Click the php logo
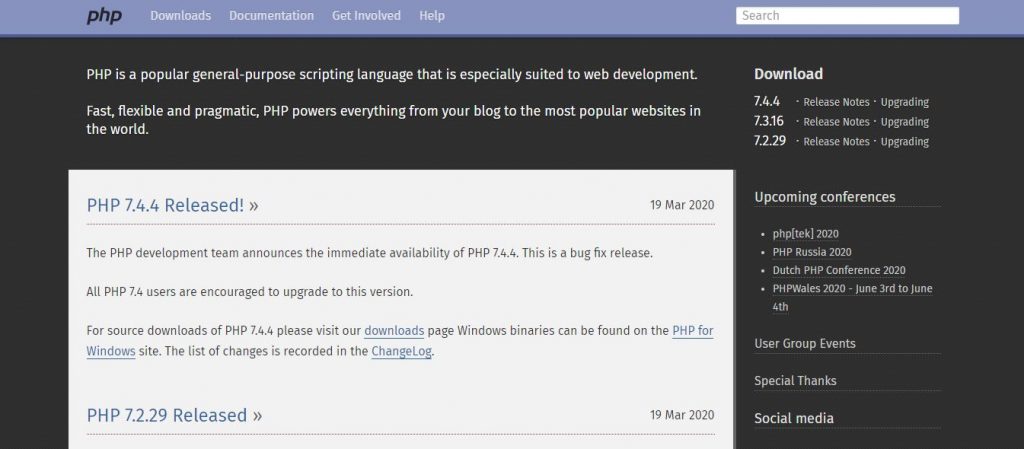Screen dimensions: 1024x449 pyautogui.click(x=104, y=16)
